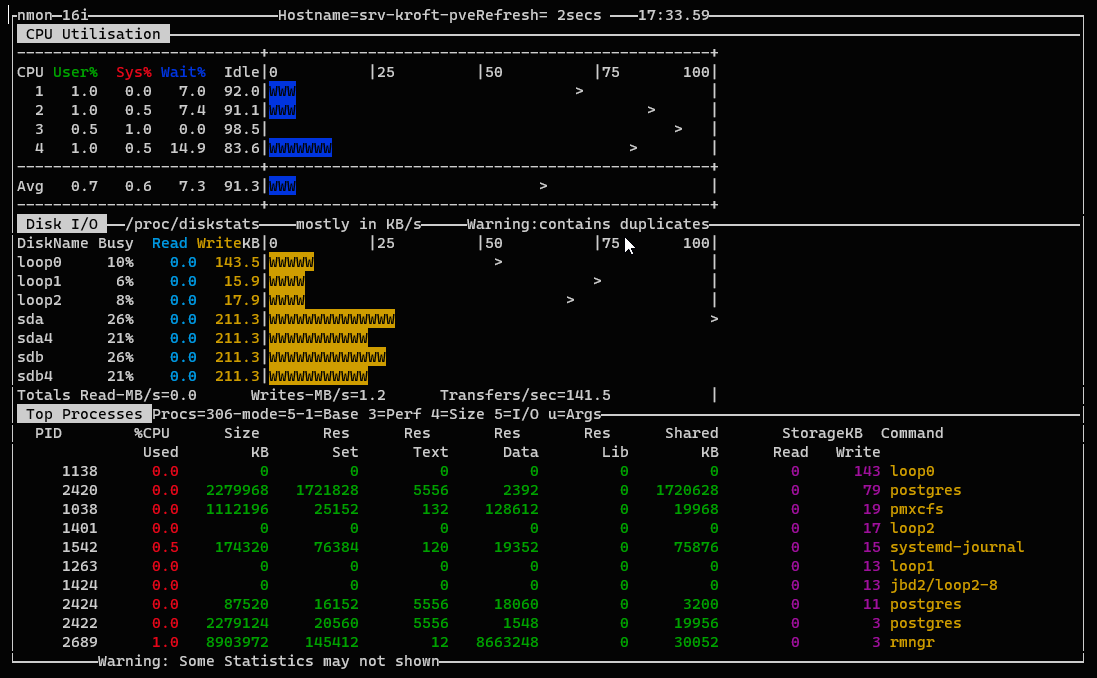This screenshot has height=678, width=1097.
Task: Click the Command column header
Action: [912, 433]
